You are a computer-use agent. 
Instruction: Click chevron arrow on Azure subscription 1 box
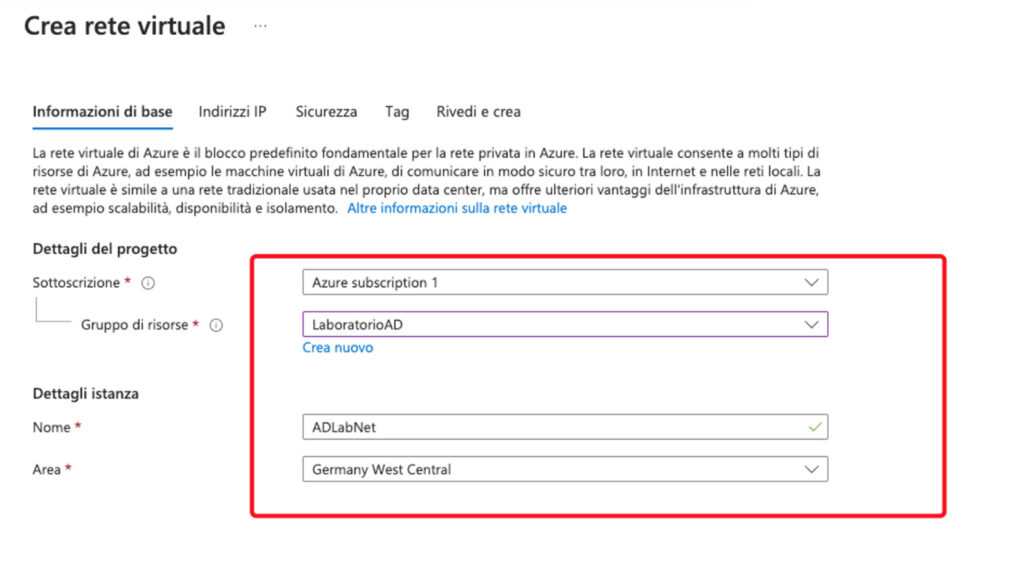[811, 283]
